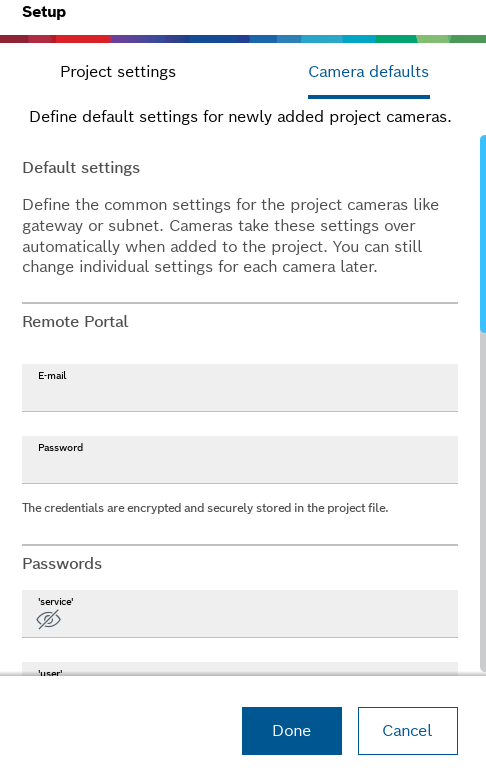Click the gateway or subnet description paragraph

(230, 236)
